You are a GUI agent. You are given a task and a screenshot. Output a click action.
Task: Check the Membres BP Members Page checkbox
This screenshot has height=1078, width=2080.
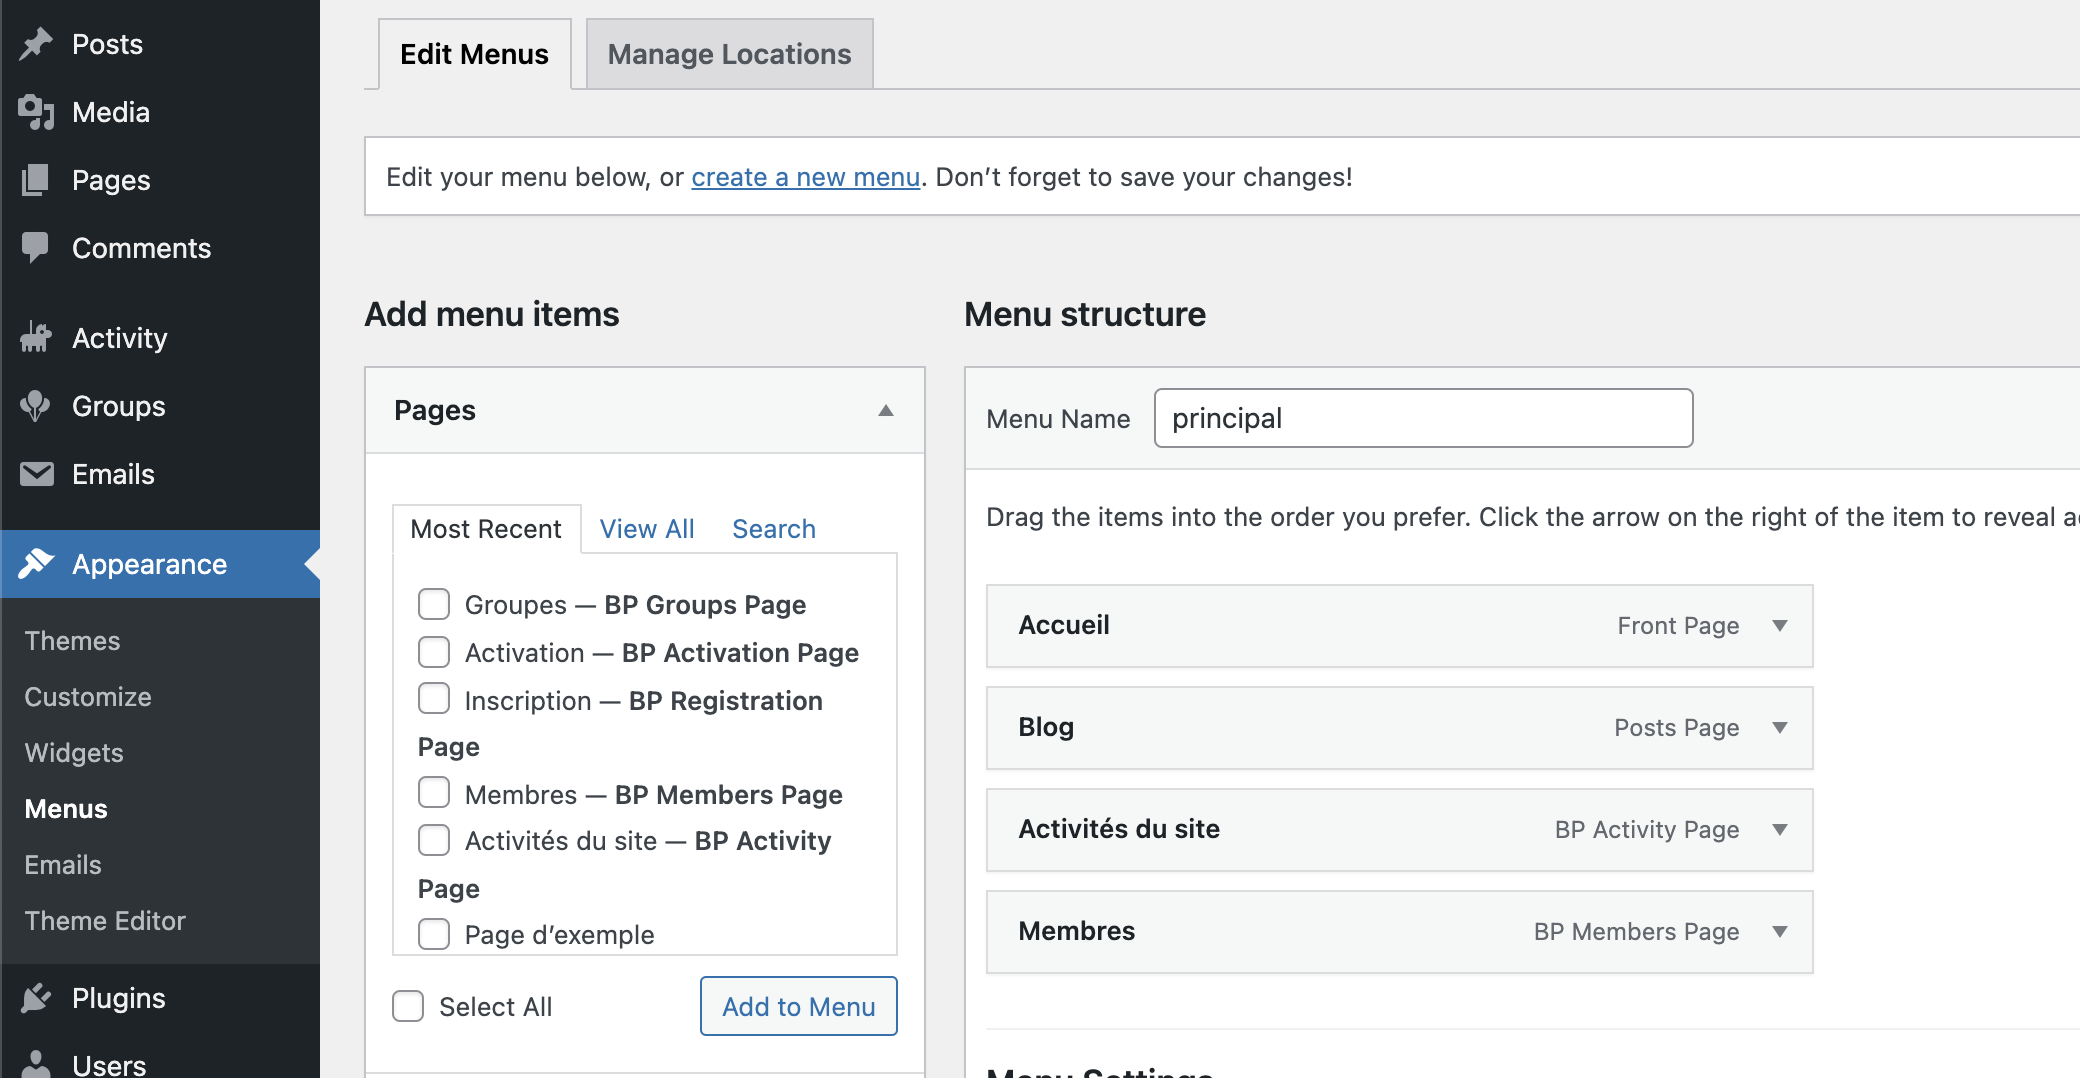[434, 792]
